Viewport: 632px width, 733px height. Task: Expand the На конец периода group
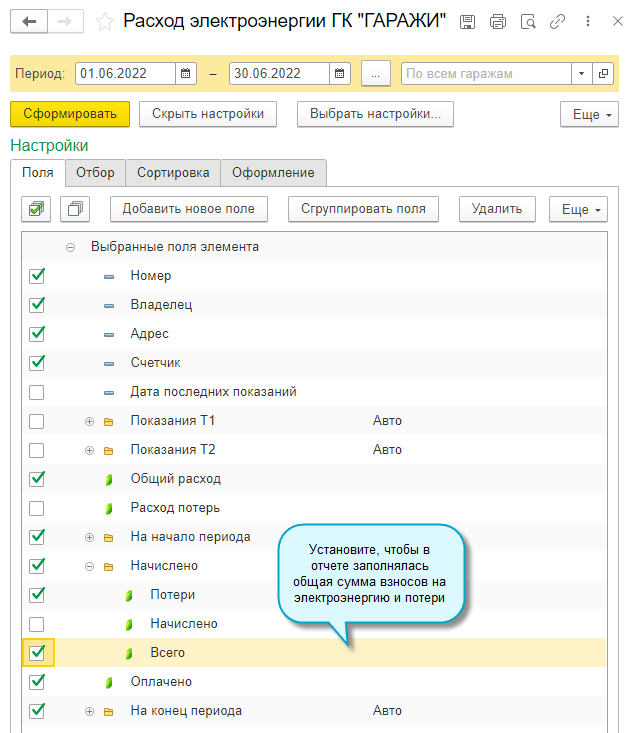coord(89,711)
